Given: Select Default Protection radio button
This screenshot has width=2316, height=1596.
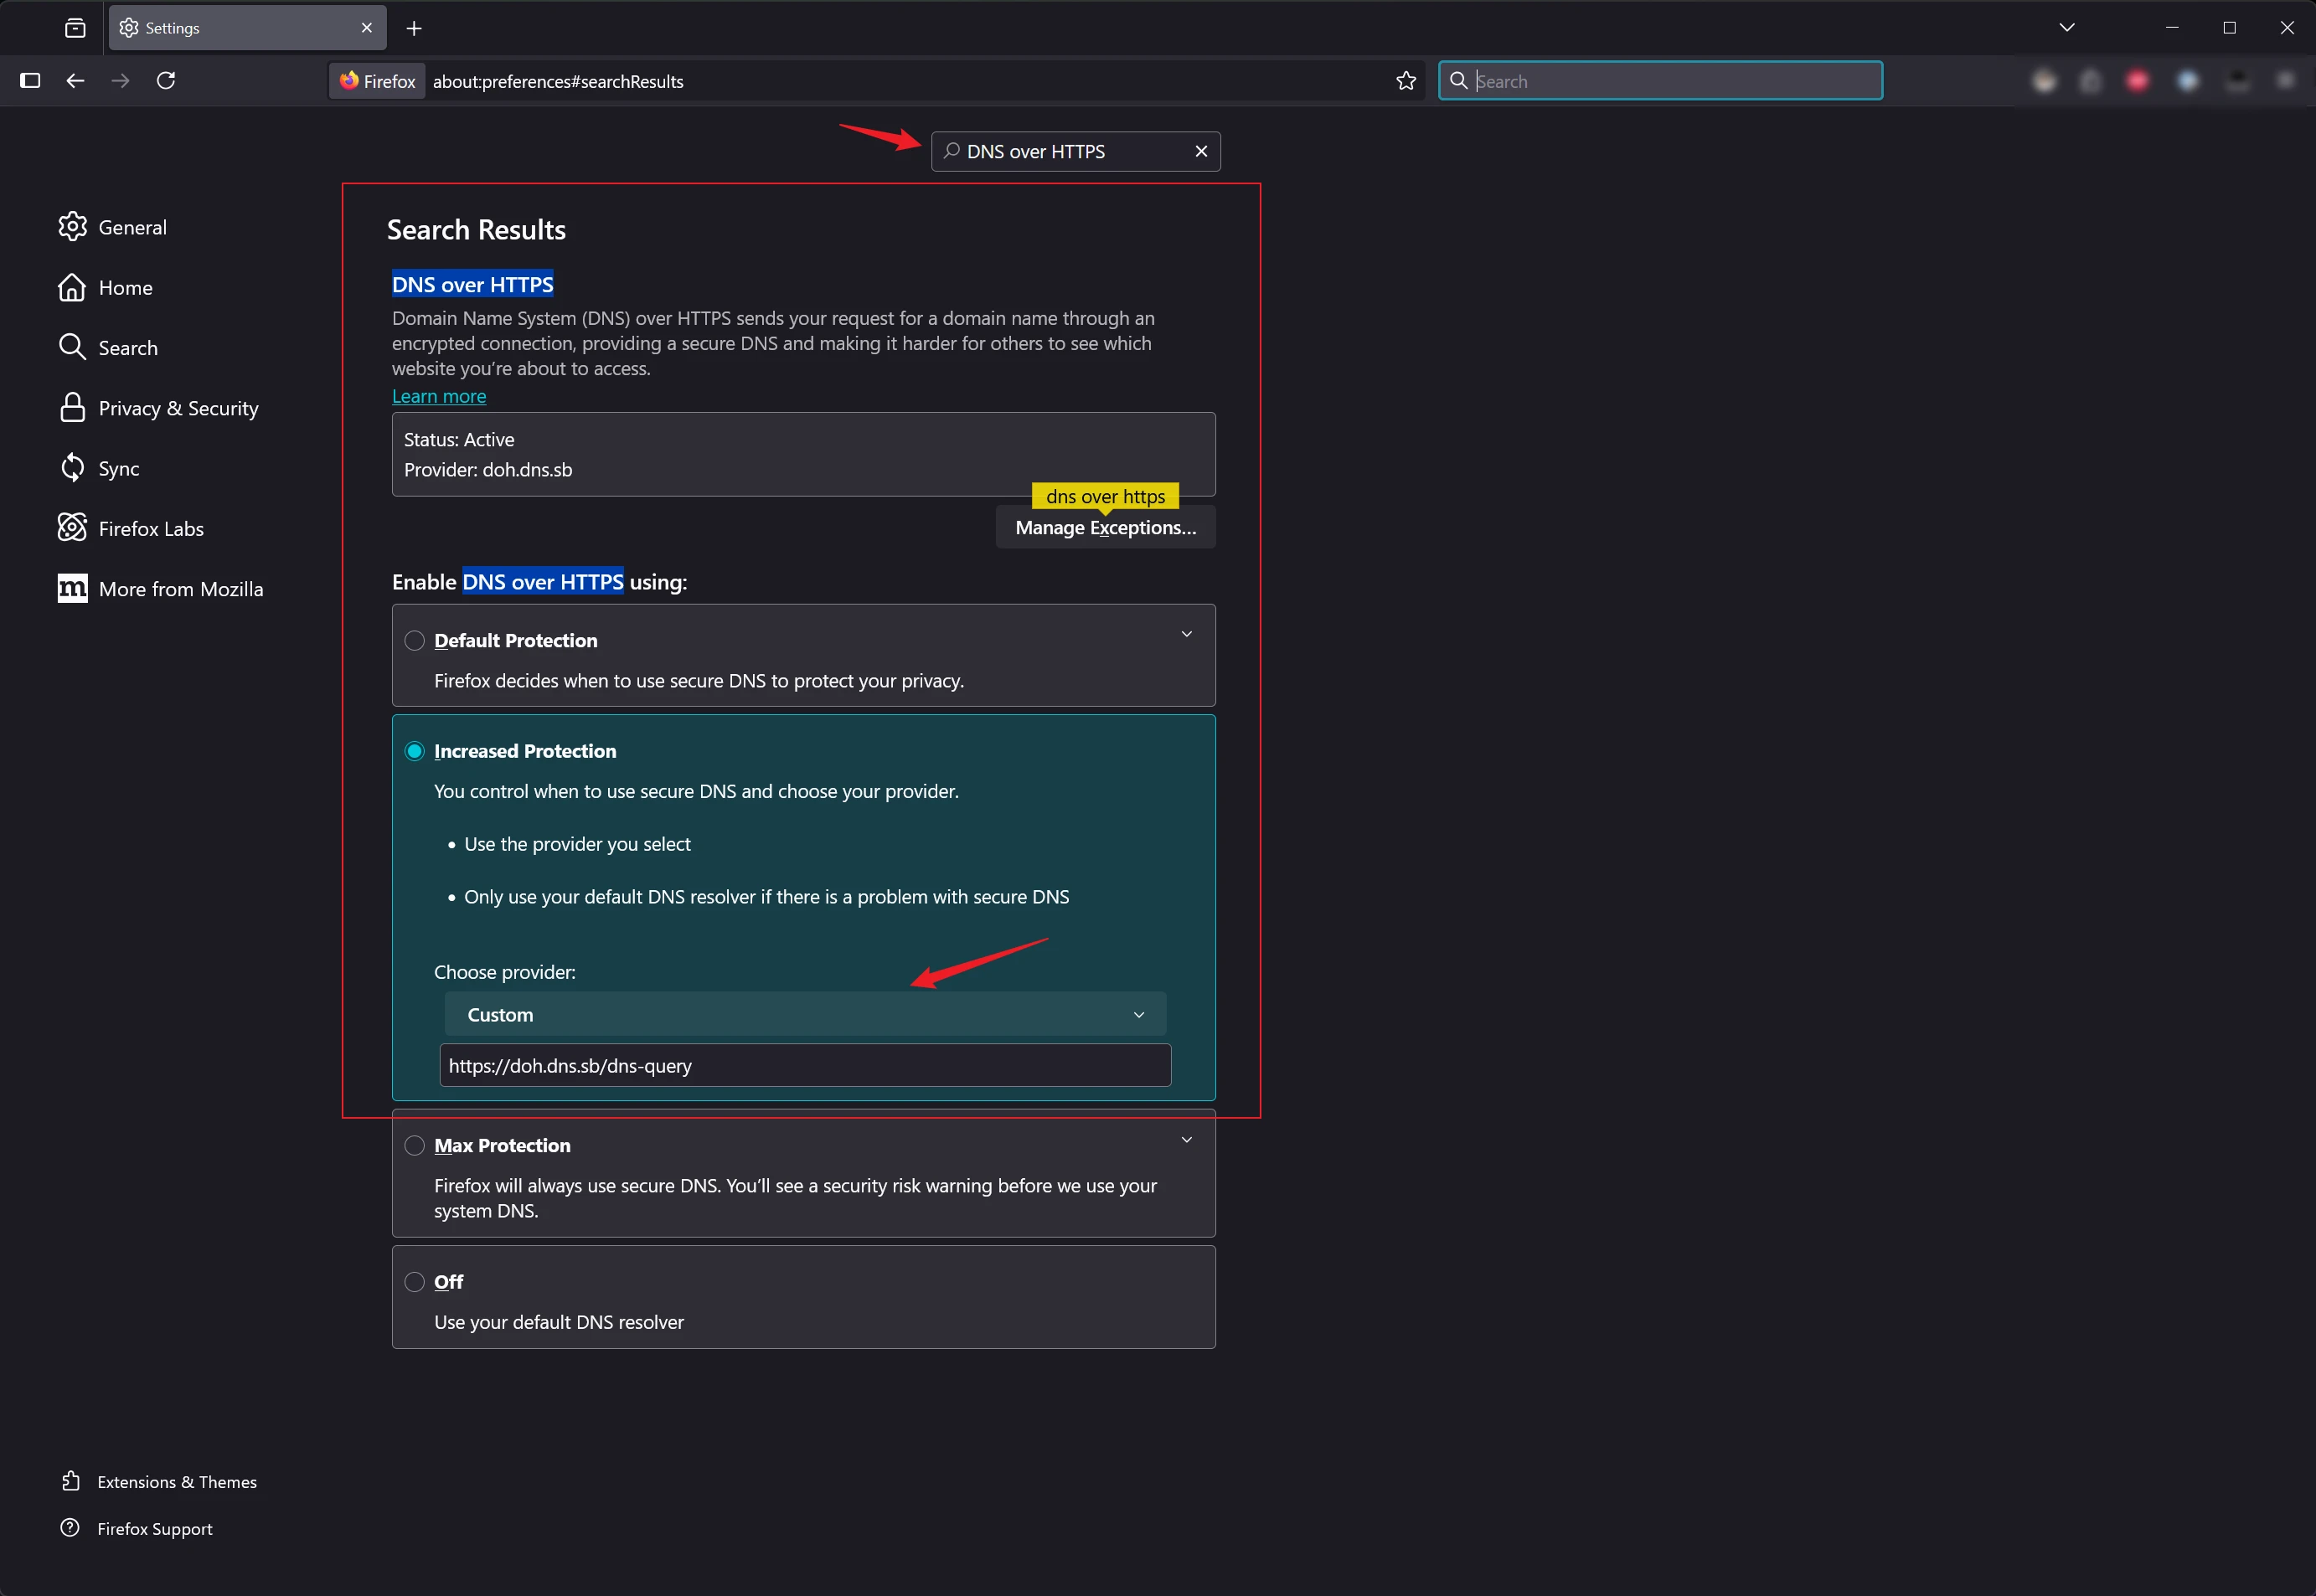Looking at the screenshot, I should (x=414, y=641).
